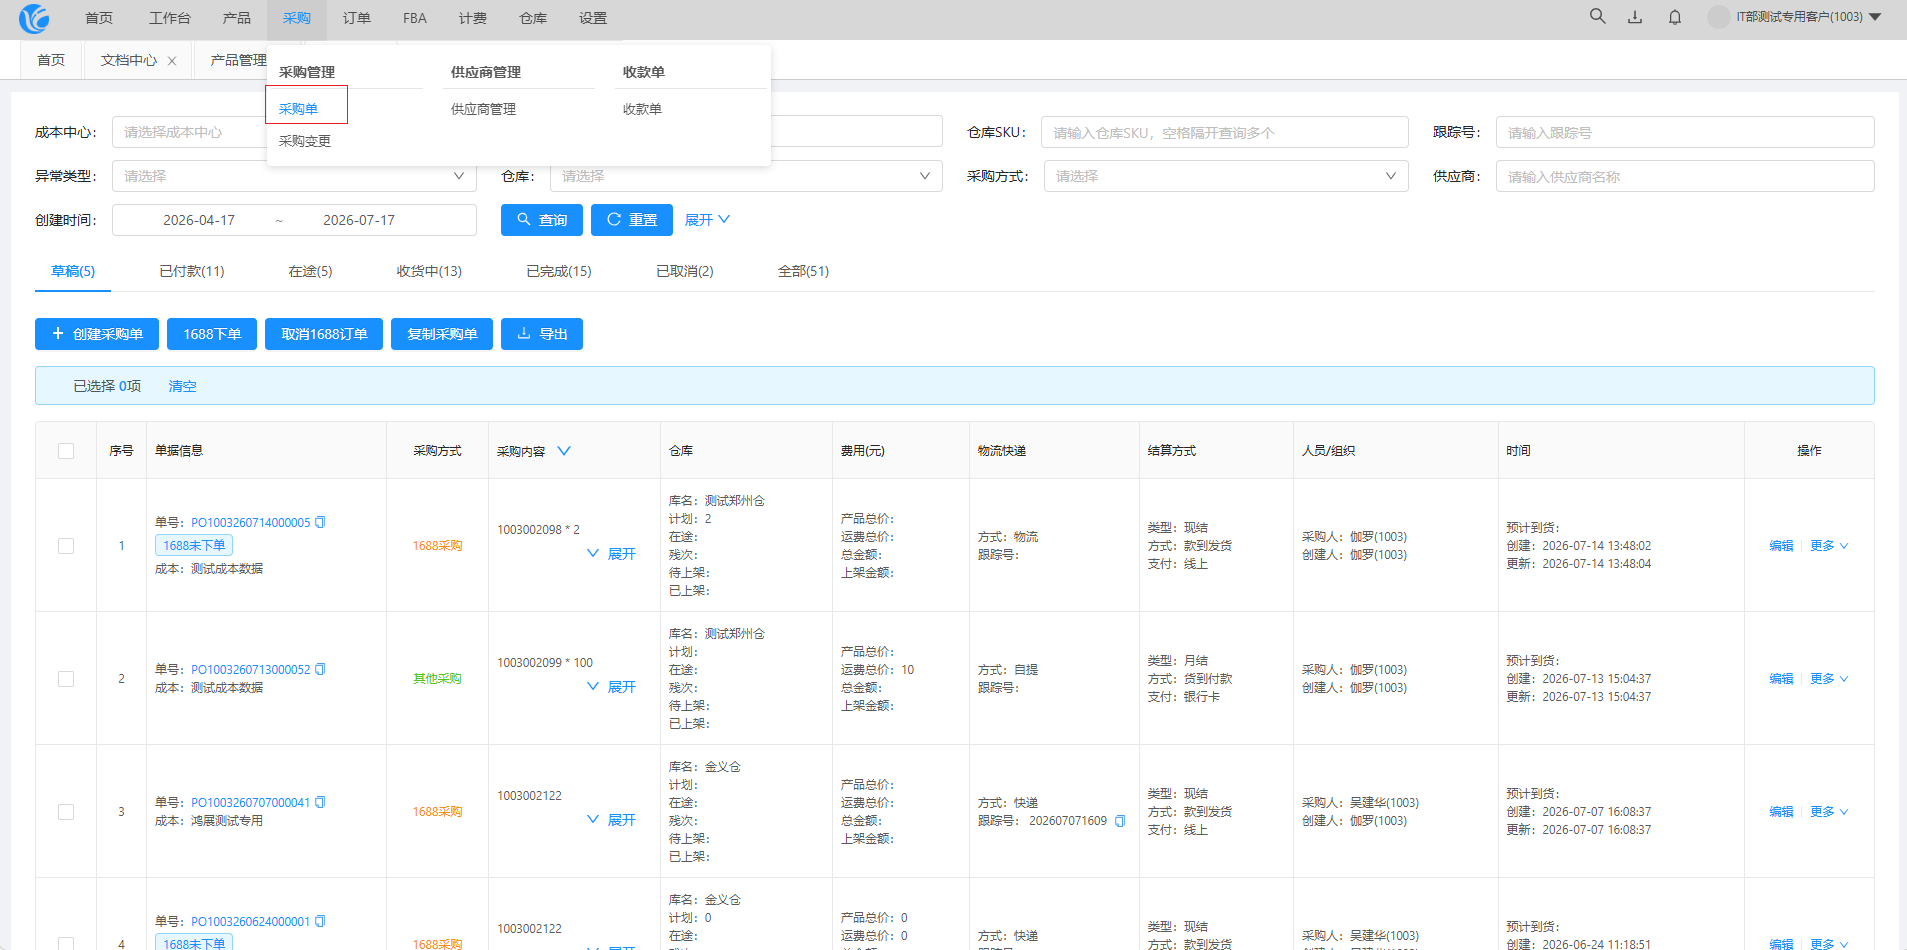1907x950 pixels.
Task: Toggle the select-all checkbox in table header
Action: pos(66,451)
